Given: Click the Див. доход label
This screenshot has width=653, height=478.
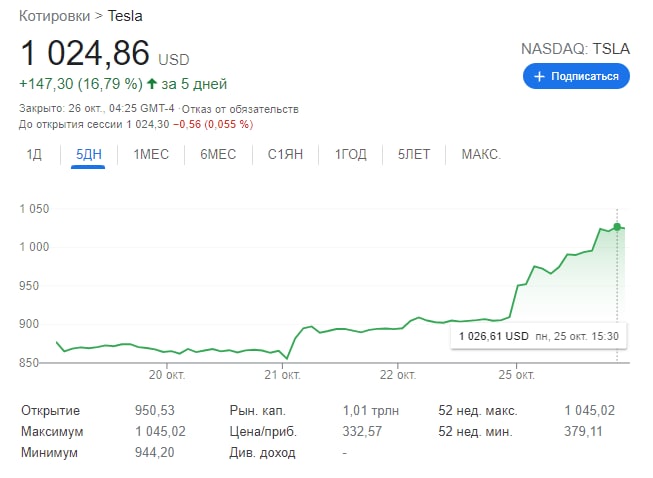Looking at the screenshot, I should (262, 453).
